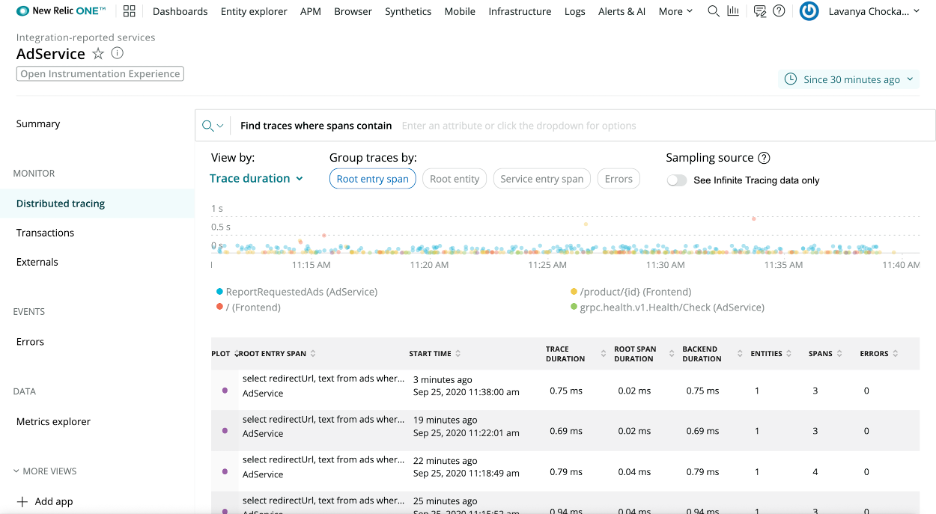Open Errors under EVENTS in sidebar
Screen dimensions: 936x514
(x=30, y=341)
